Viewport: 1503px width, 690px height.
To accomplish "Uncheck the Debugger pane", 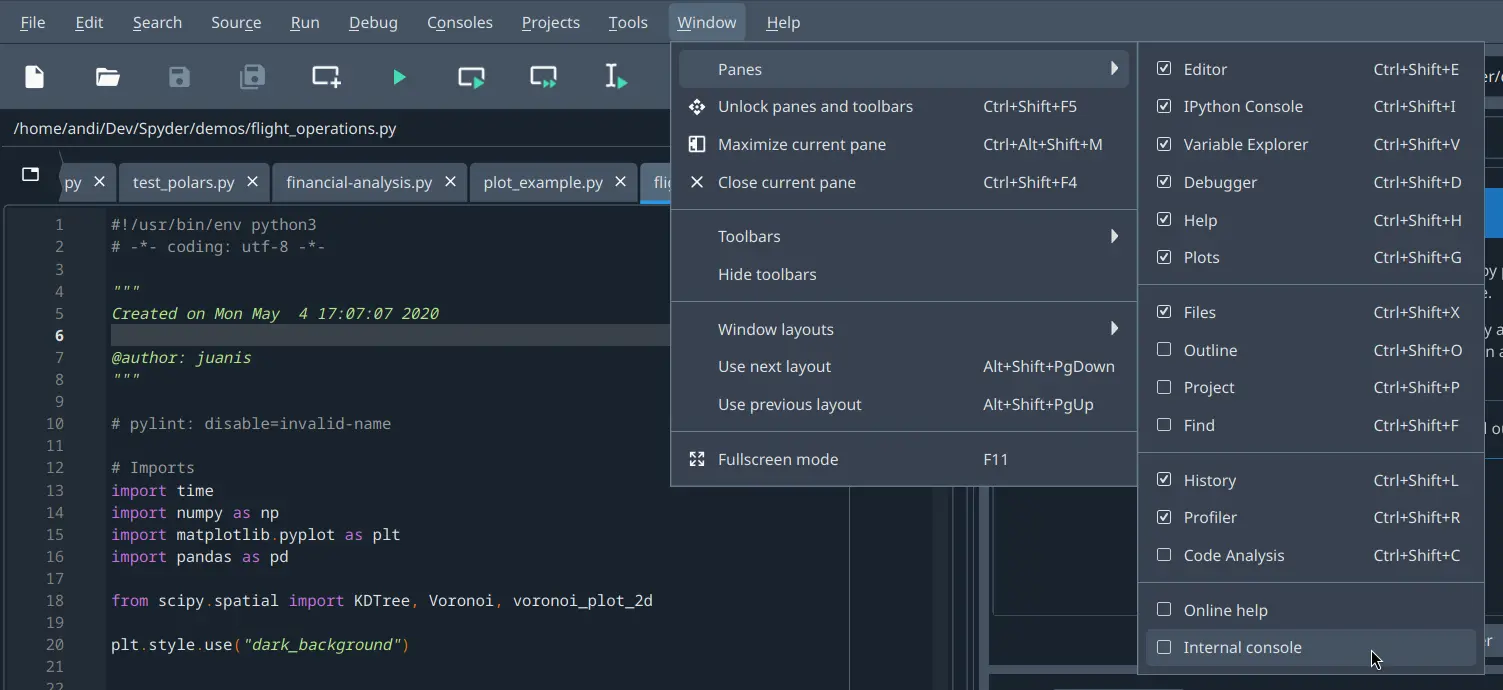I will coord(1164,183).
